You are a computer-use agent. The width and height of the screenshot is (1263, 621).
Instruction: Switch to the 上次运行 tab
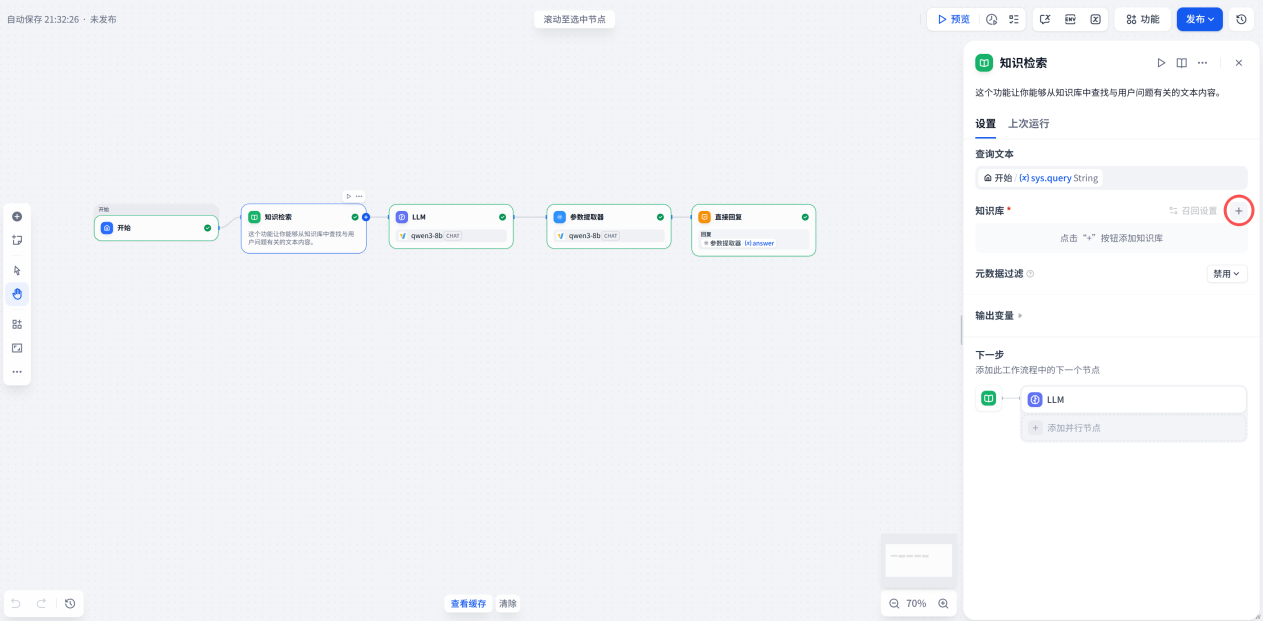pyautogui.click(x=1028, y=124)
